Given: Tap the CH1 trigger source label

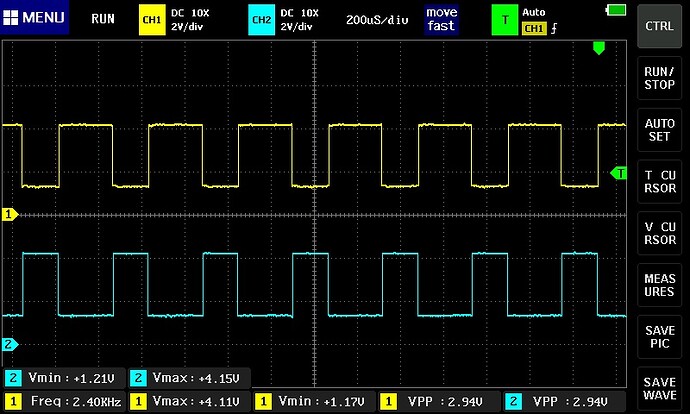Looking at the screenshot, I should pos(534,29).
